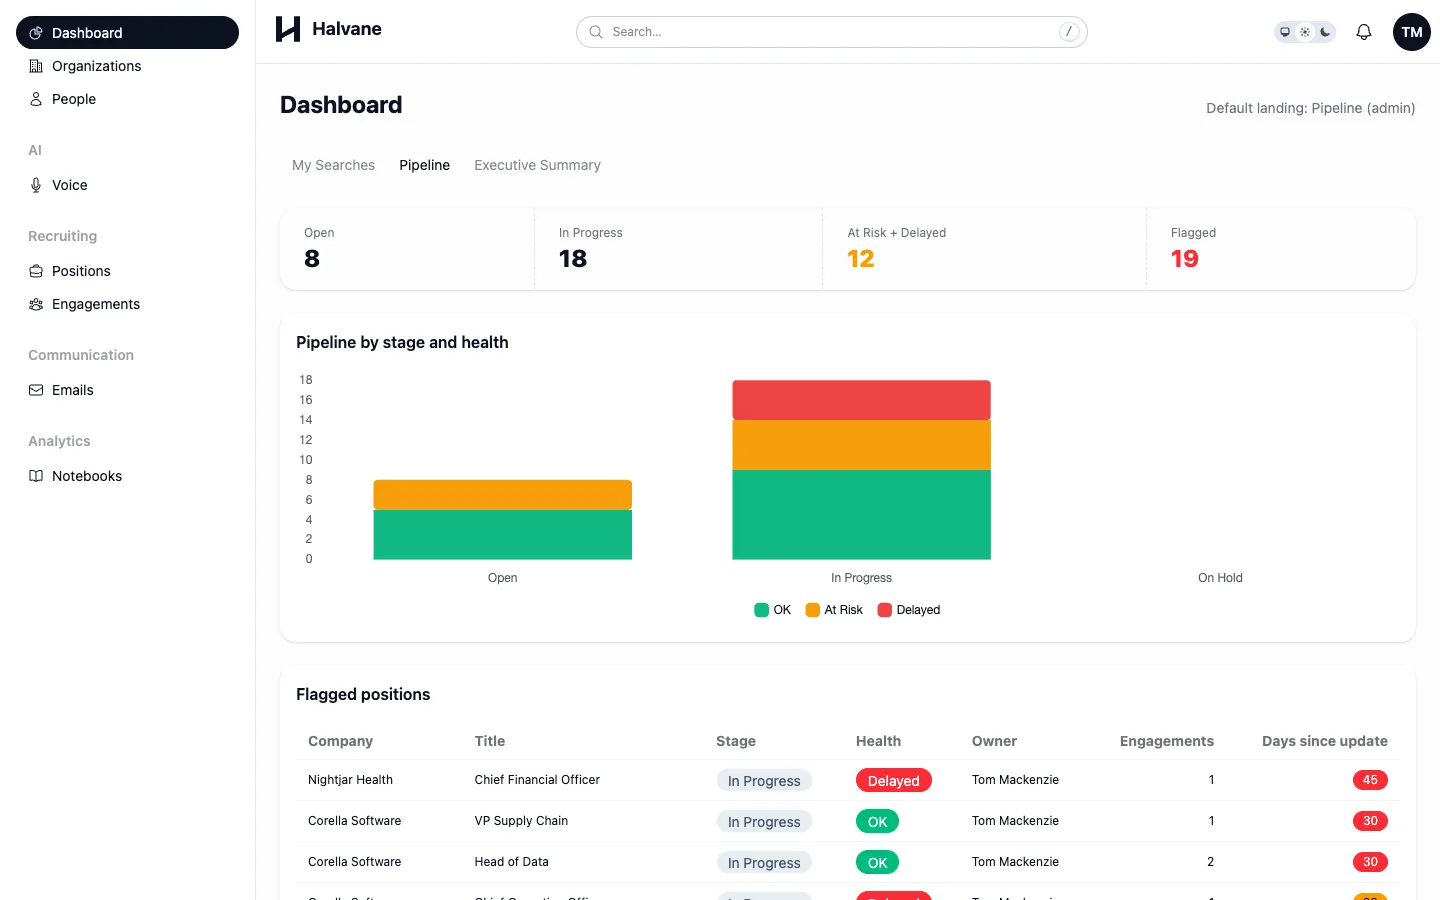
Task: Click the orange At Risk segment of Open bar
Action: (502, 495)
